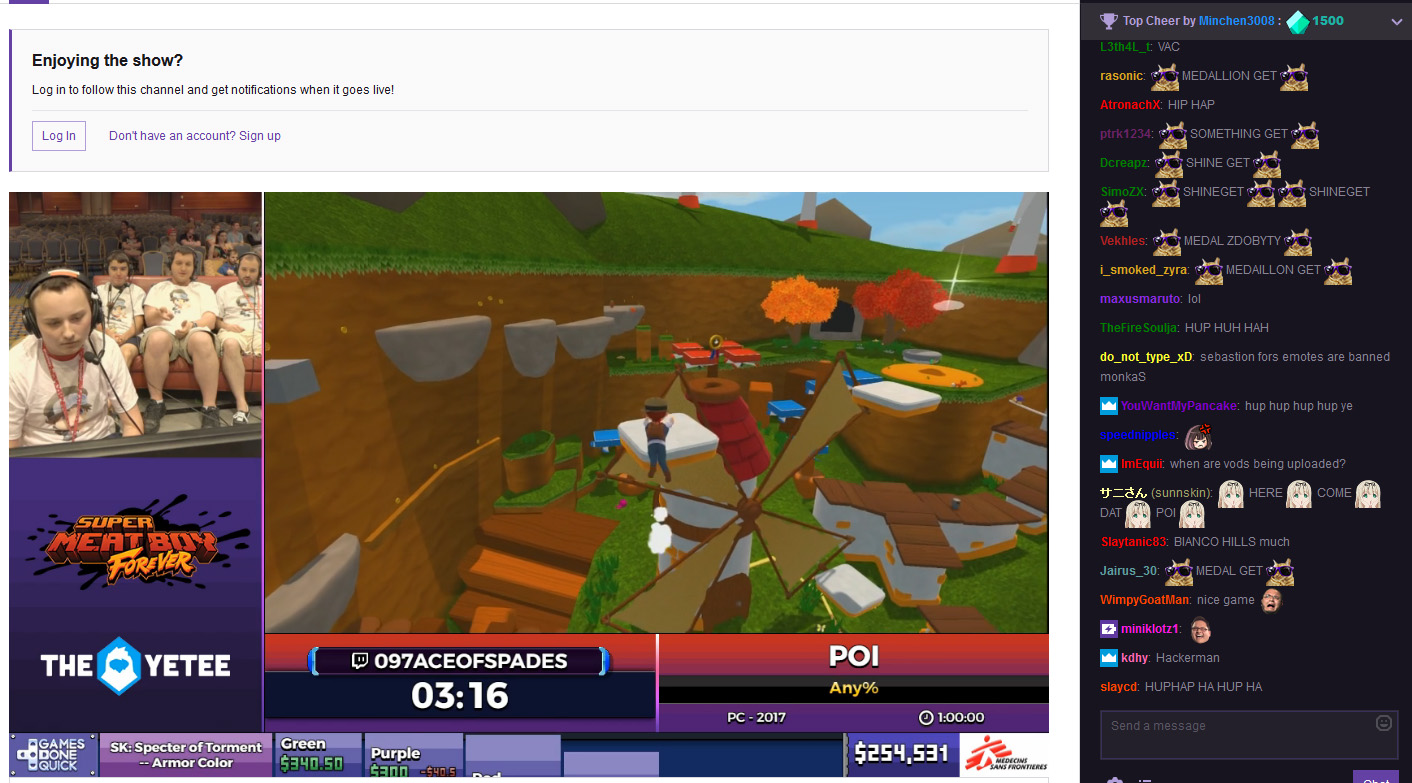Click username Vekhles in chat
The height and width of the screenshot is (783, 1412).
[x=1123, y=241]
